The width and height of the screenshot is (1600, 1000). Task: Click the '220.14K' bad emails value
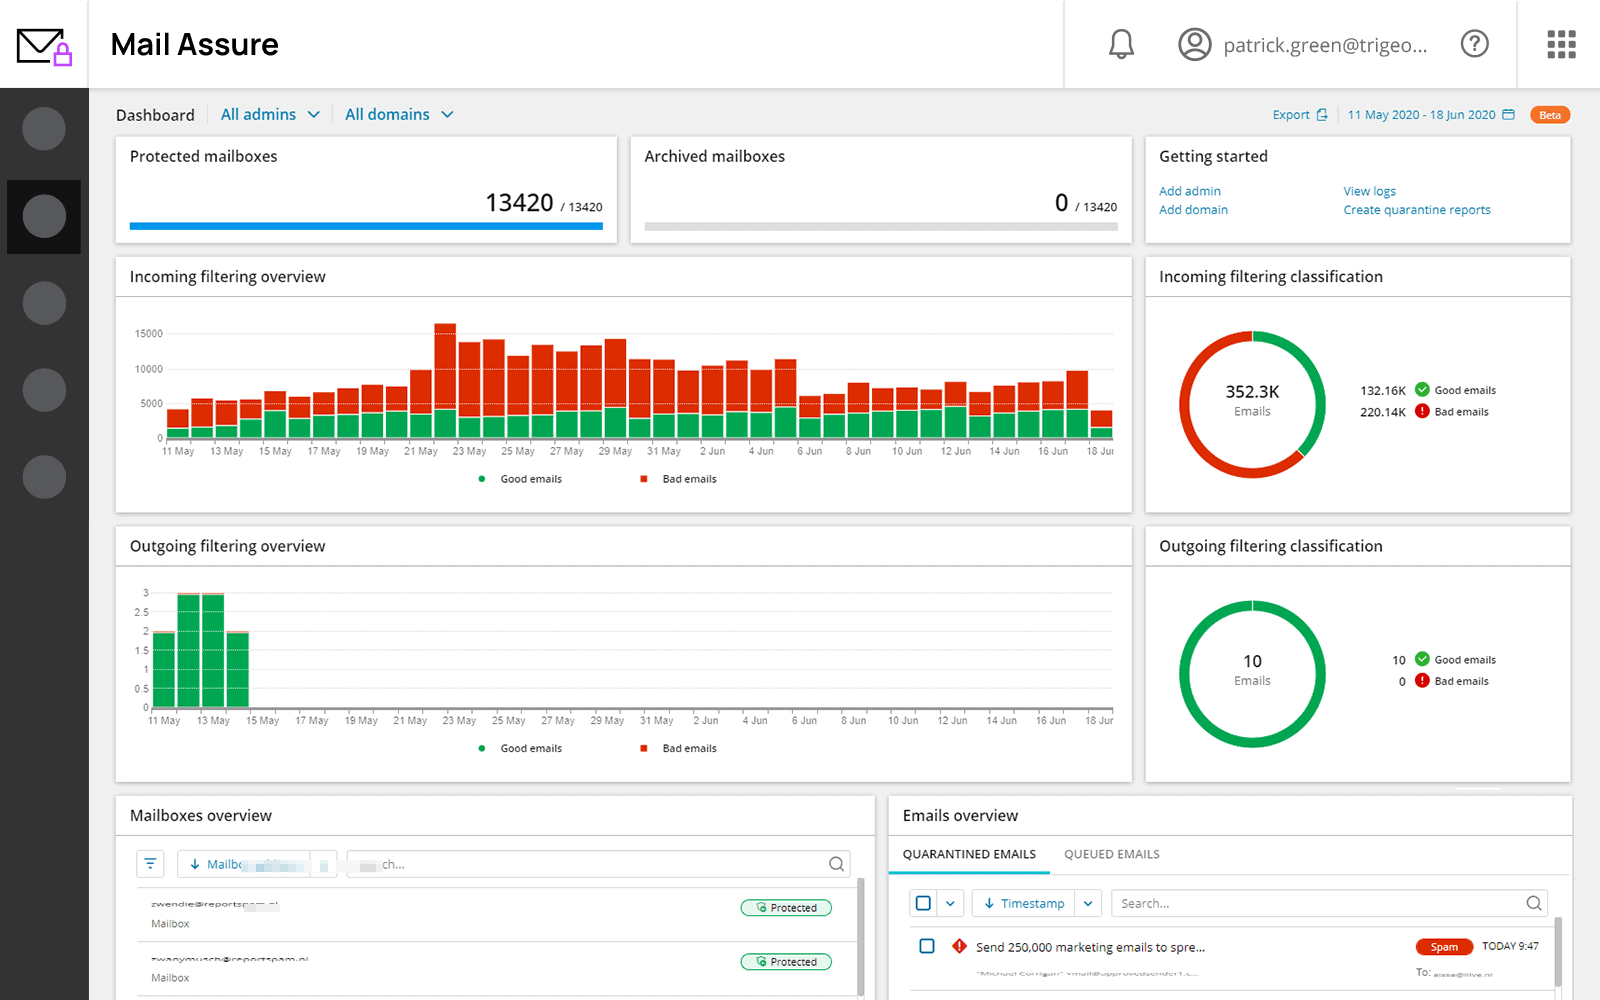[1383, 412]
